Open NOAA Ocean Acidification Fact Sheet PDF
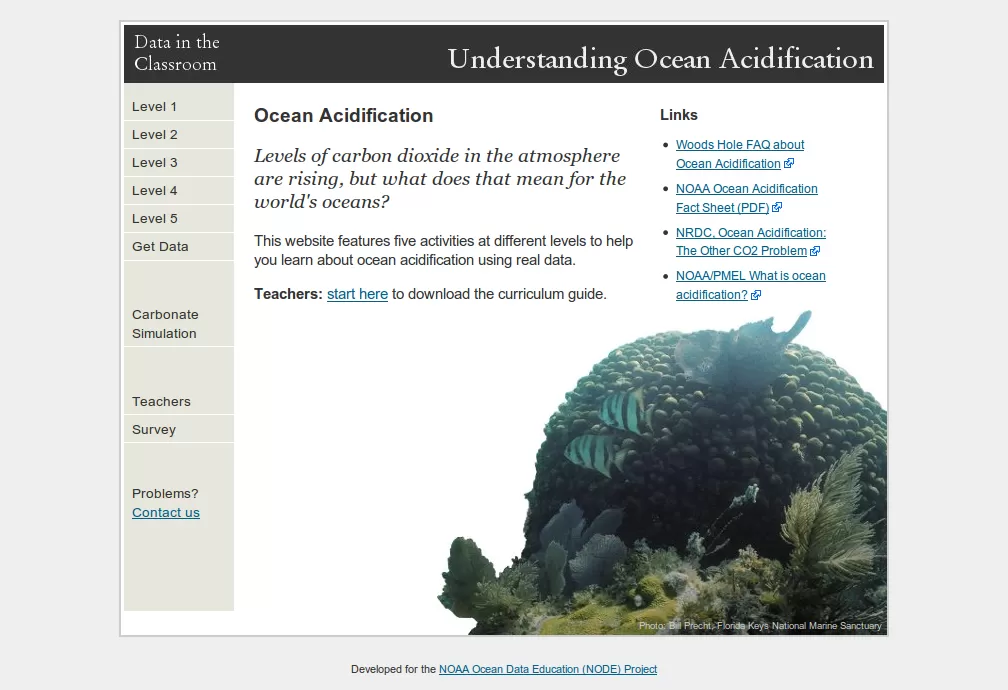 tap(746, 189)
